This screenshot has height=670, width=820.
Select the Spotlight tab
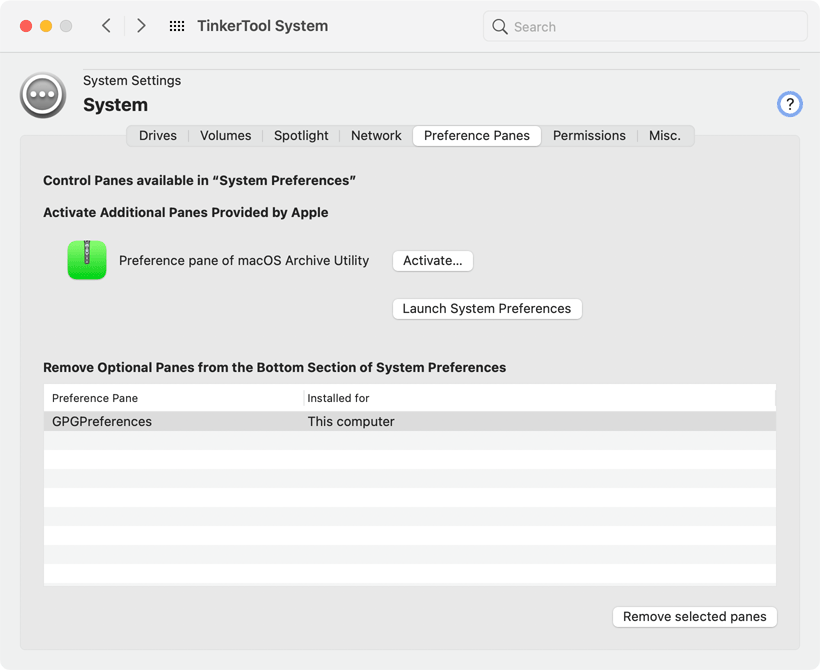pos(301,136)
